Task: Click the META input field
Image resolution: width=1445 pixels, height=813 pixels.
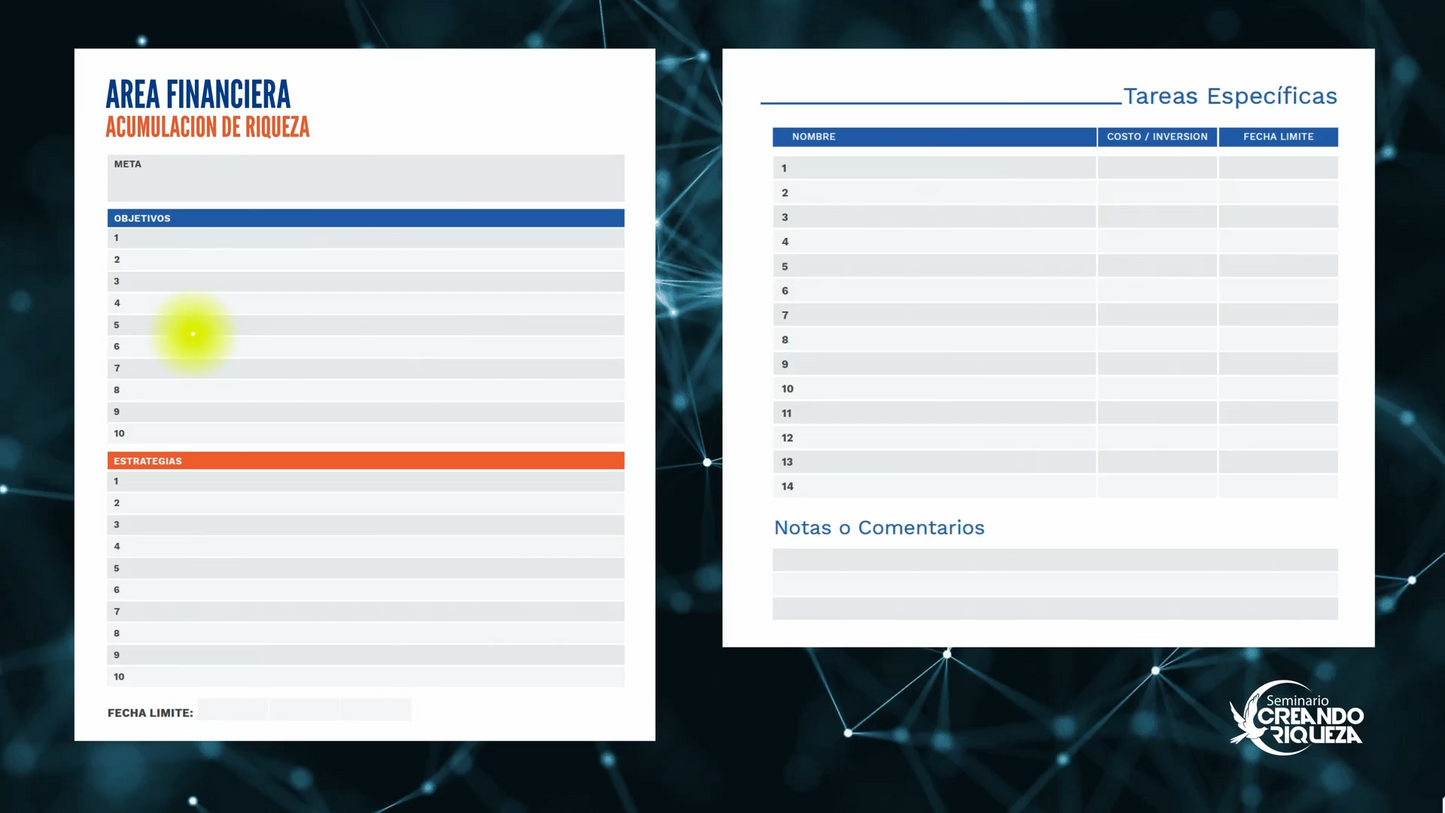Action: (365, 179)
